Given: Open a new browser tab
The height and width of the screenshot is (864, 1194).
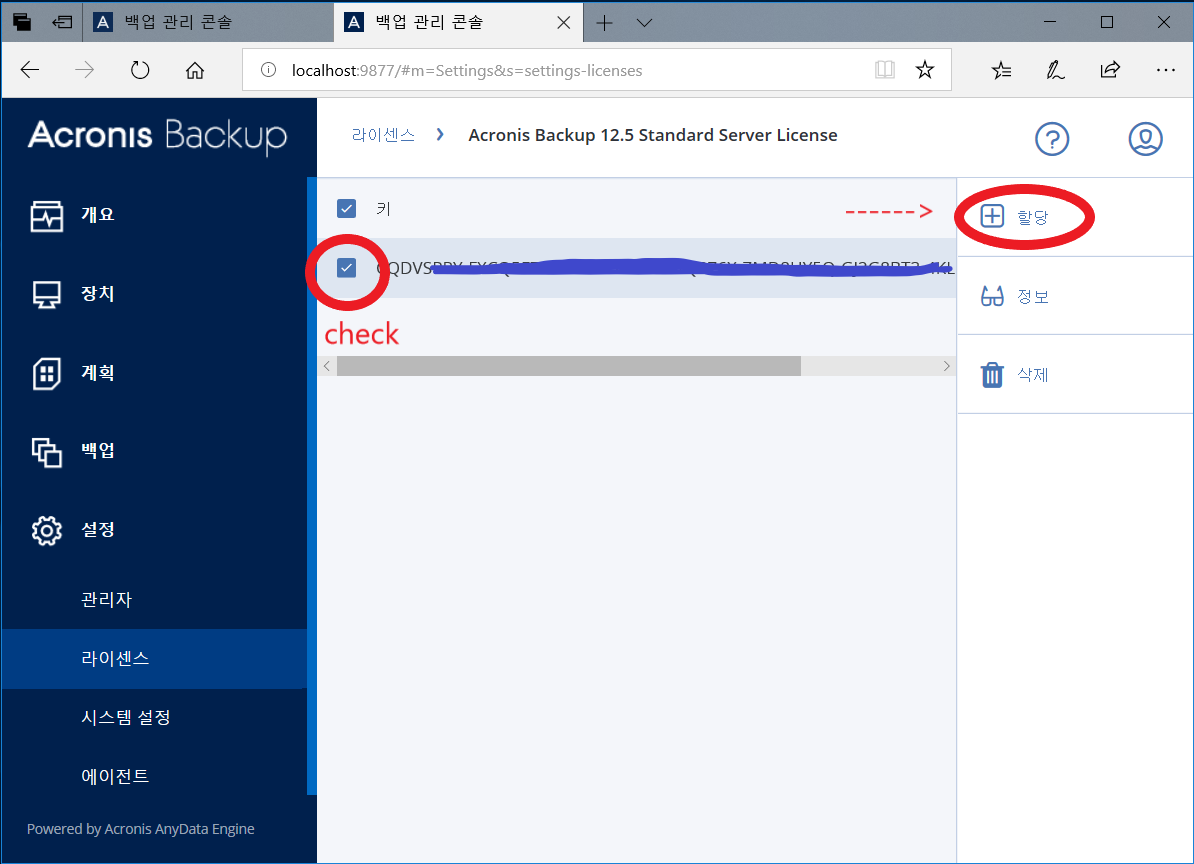Looking at the screenshot, I should click(x=605, y=23).
